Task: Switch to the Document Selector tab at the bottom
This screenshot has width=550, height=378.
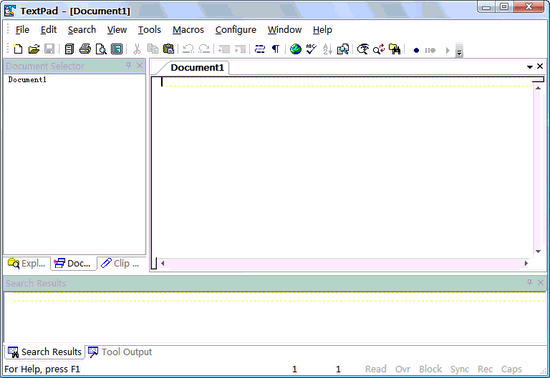Action: click(x=73, y=263)
